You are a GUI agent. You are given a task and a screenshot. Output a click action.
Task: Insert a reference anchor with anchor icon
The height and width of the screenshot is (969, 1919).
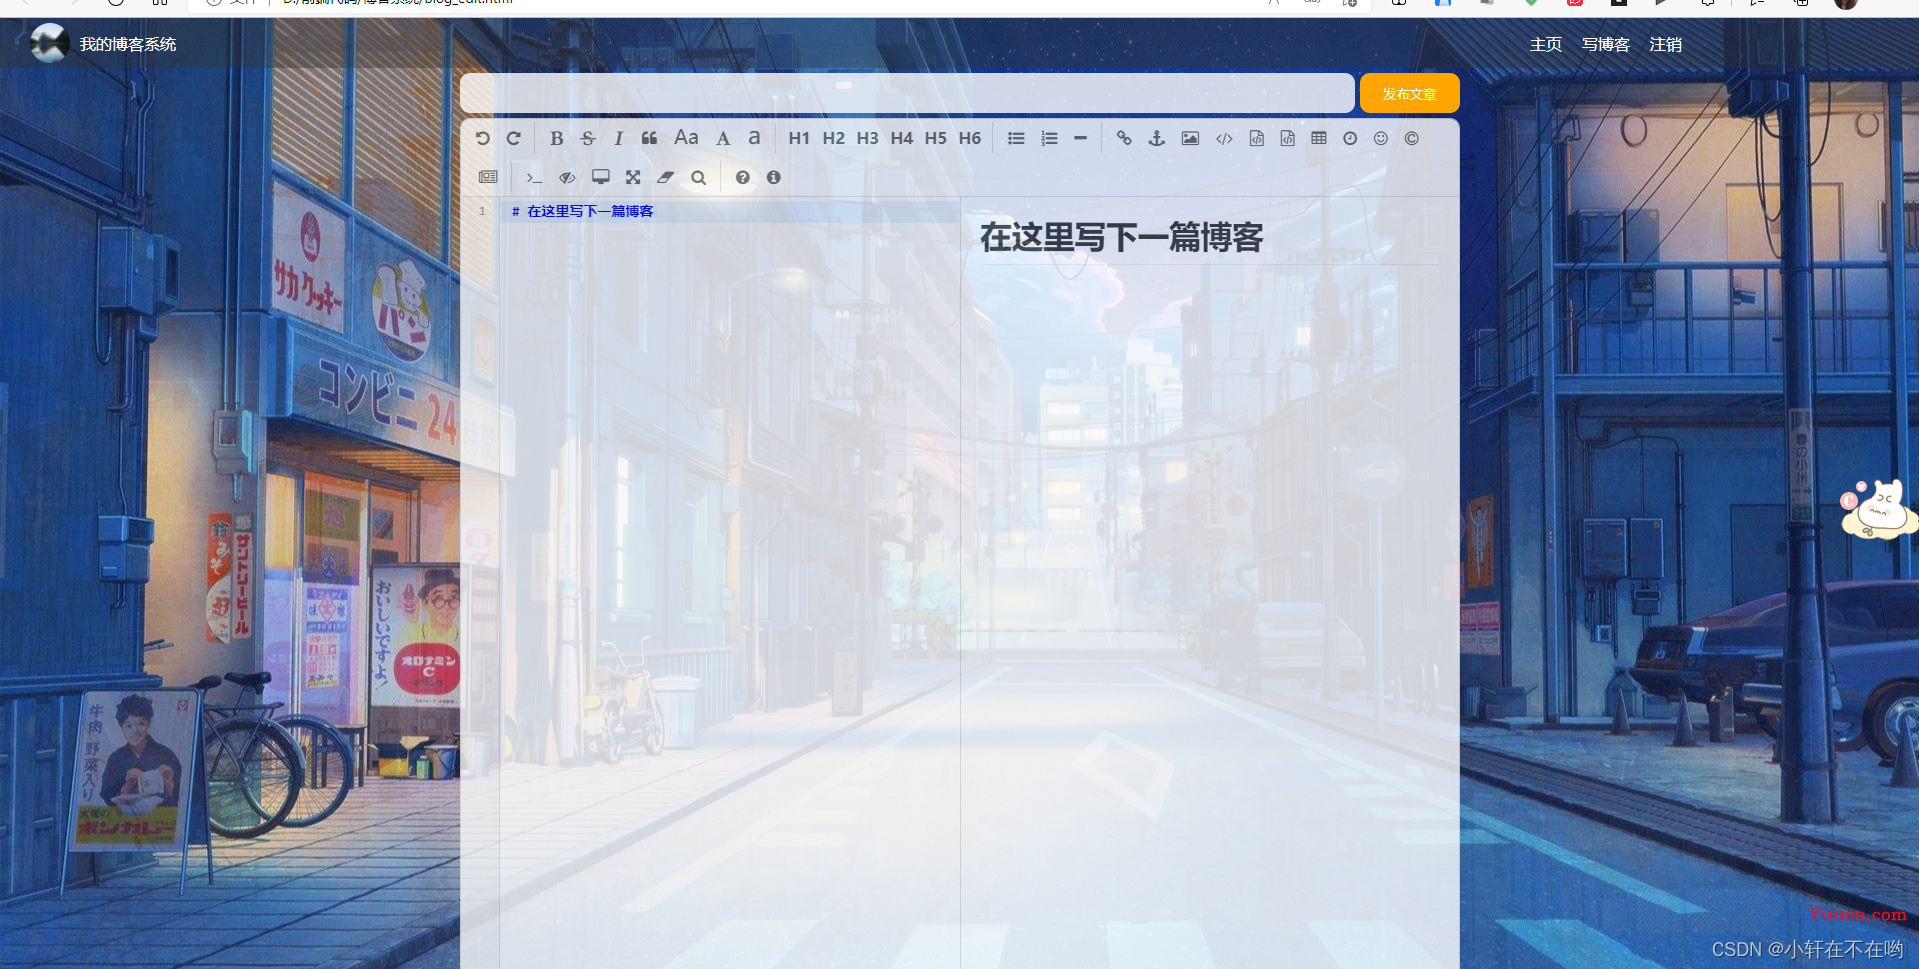(x=1157, y=138)
